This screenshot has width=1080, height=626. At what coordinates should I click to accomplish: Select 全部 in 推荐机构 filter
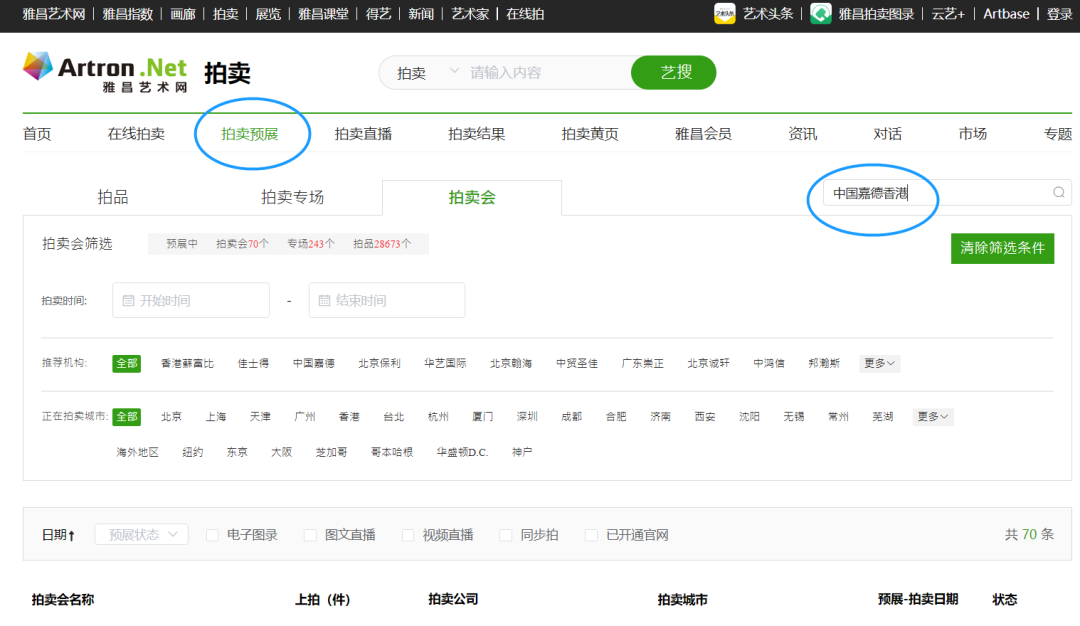click(x=127, y=363)
